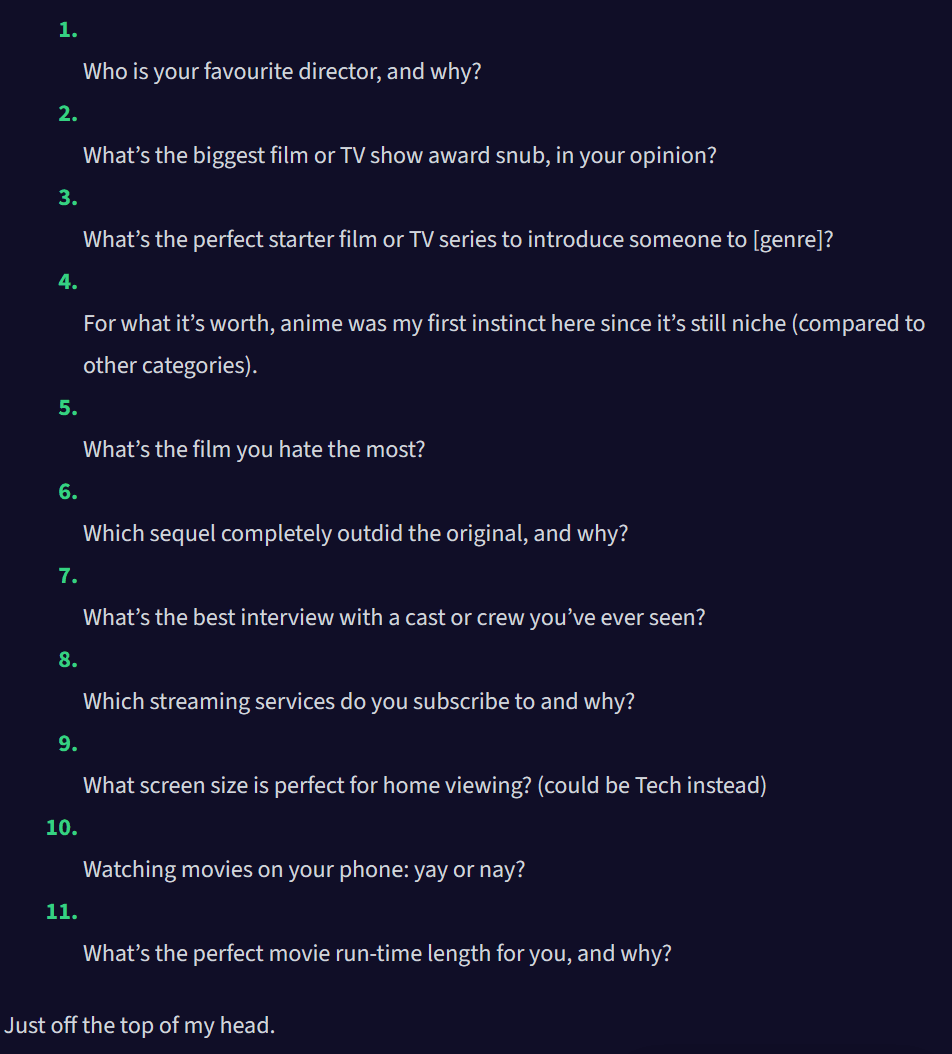Click the best interview question text
The image size is (952, 1054).
(394, 617)
